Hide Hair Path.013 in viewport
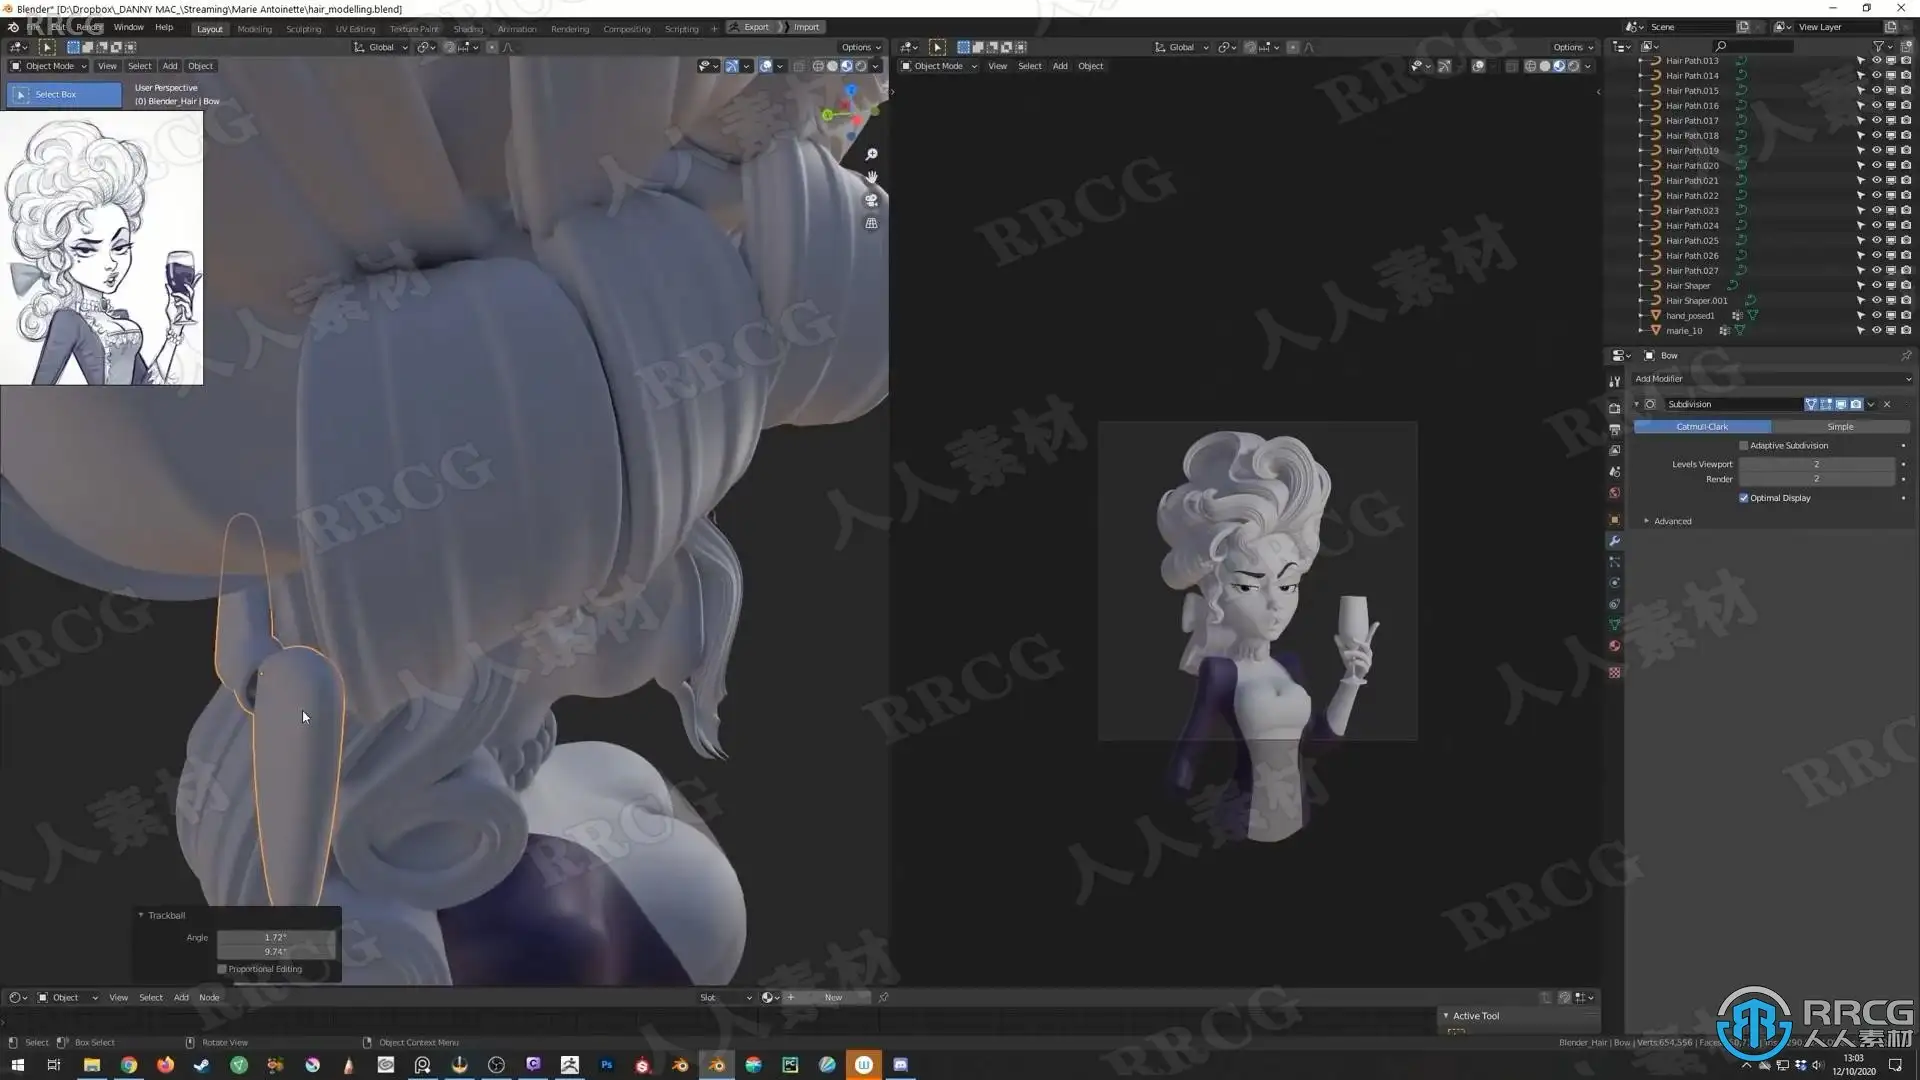The height and width of the screenshot is (1080, 1920). [x=1876, y=61]
